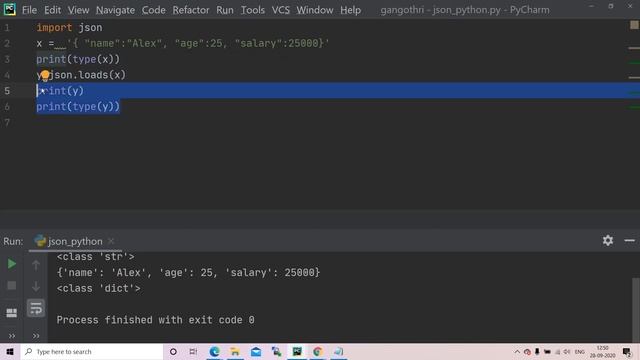Viewport: 640px width, 360px height.
Task: Click 'print(type(x))' on line 3
Action: [78, 59]
